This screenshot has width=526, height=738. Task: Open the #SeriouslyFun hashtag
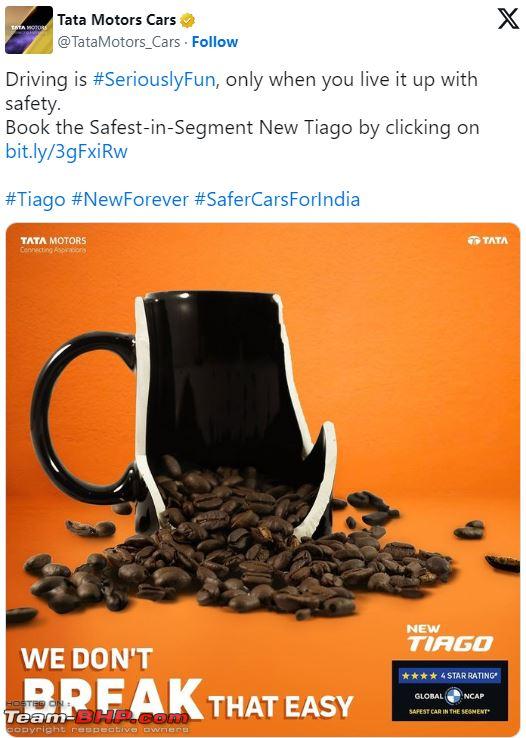coord(154,79)
